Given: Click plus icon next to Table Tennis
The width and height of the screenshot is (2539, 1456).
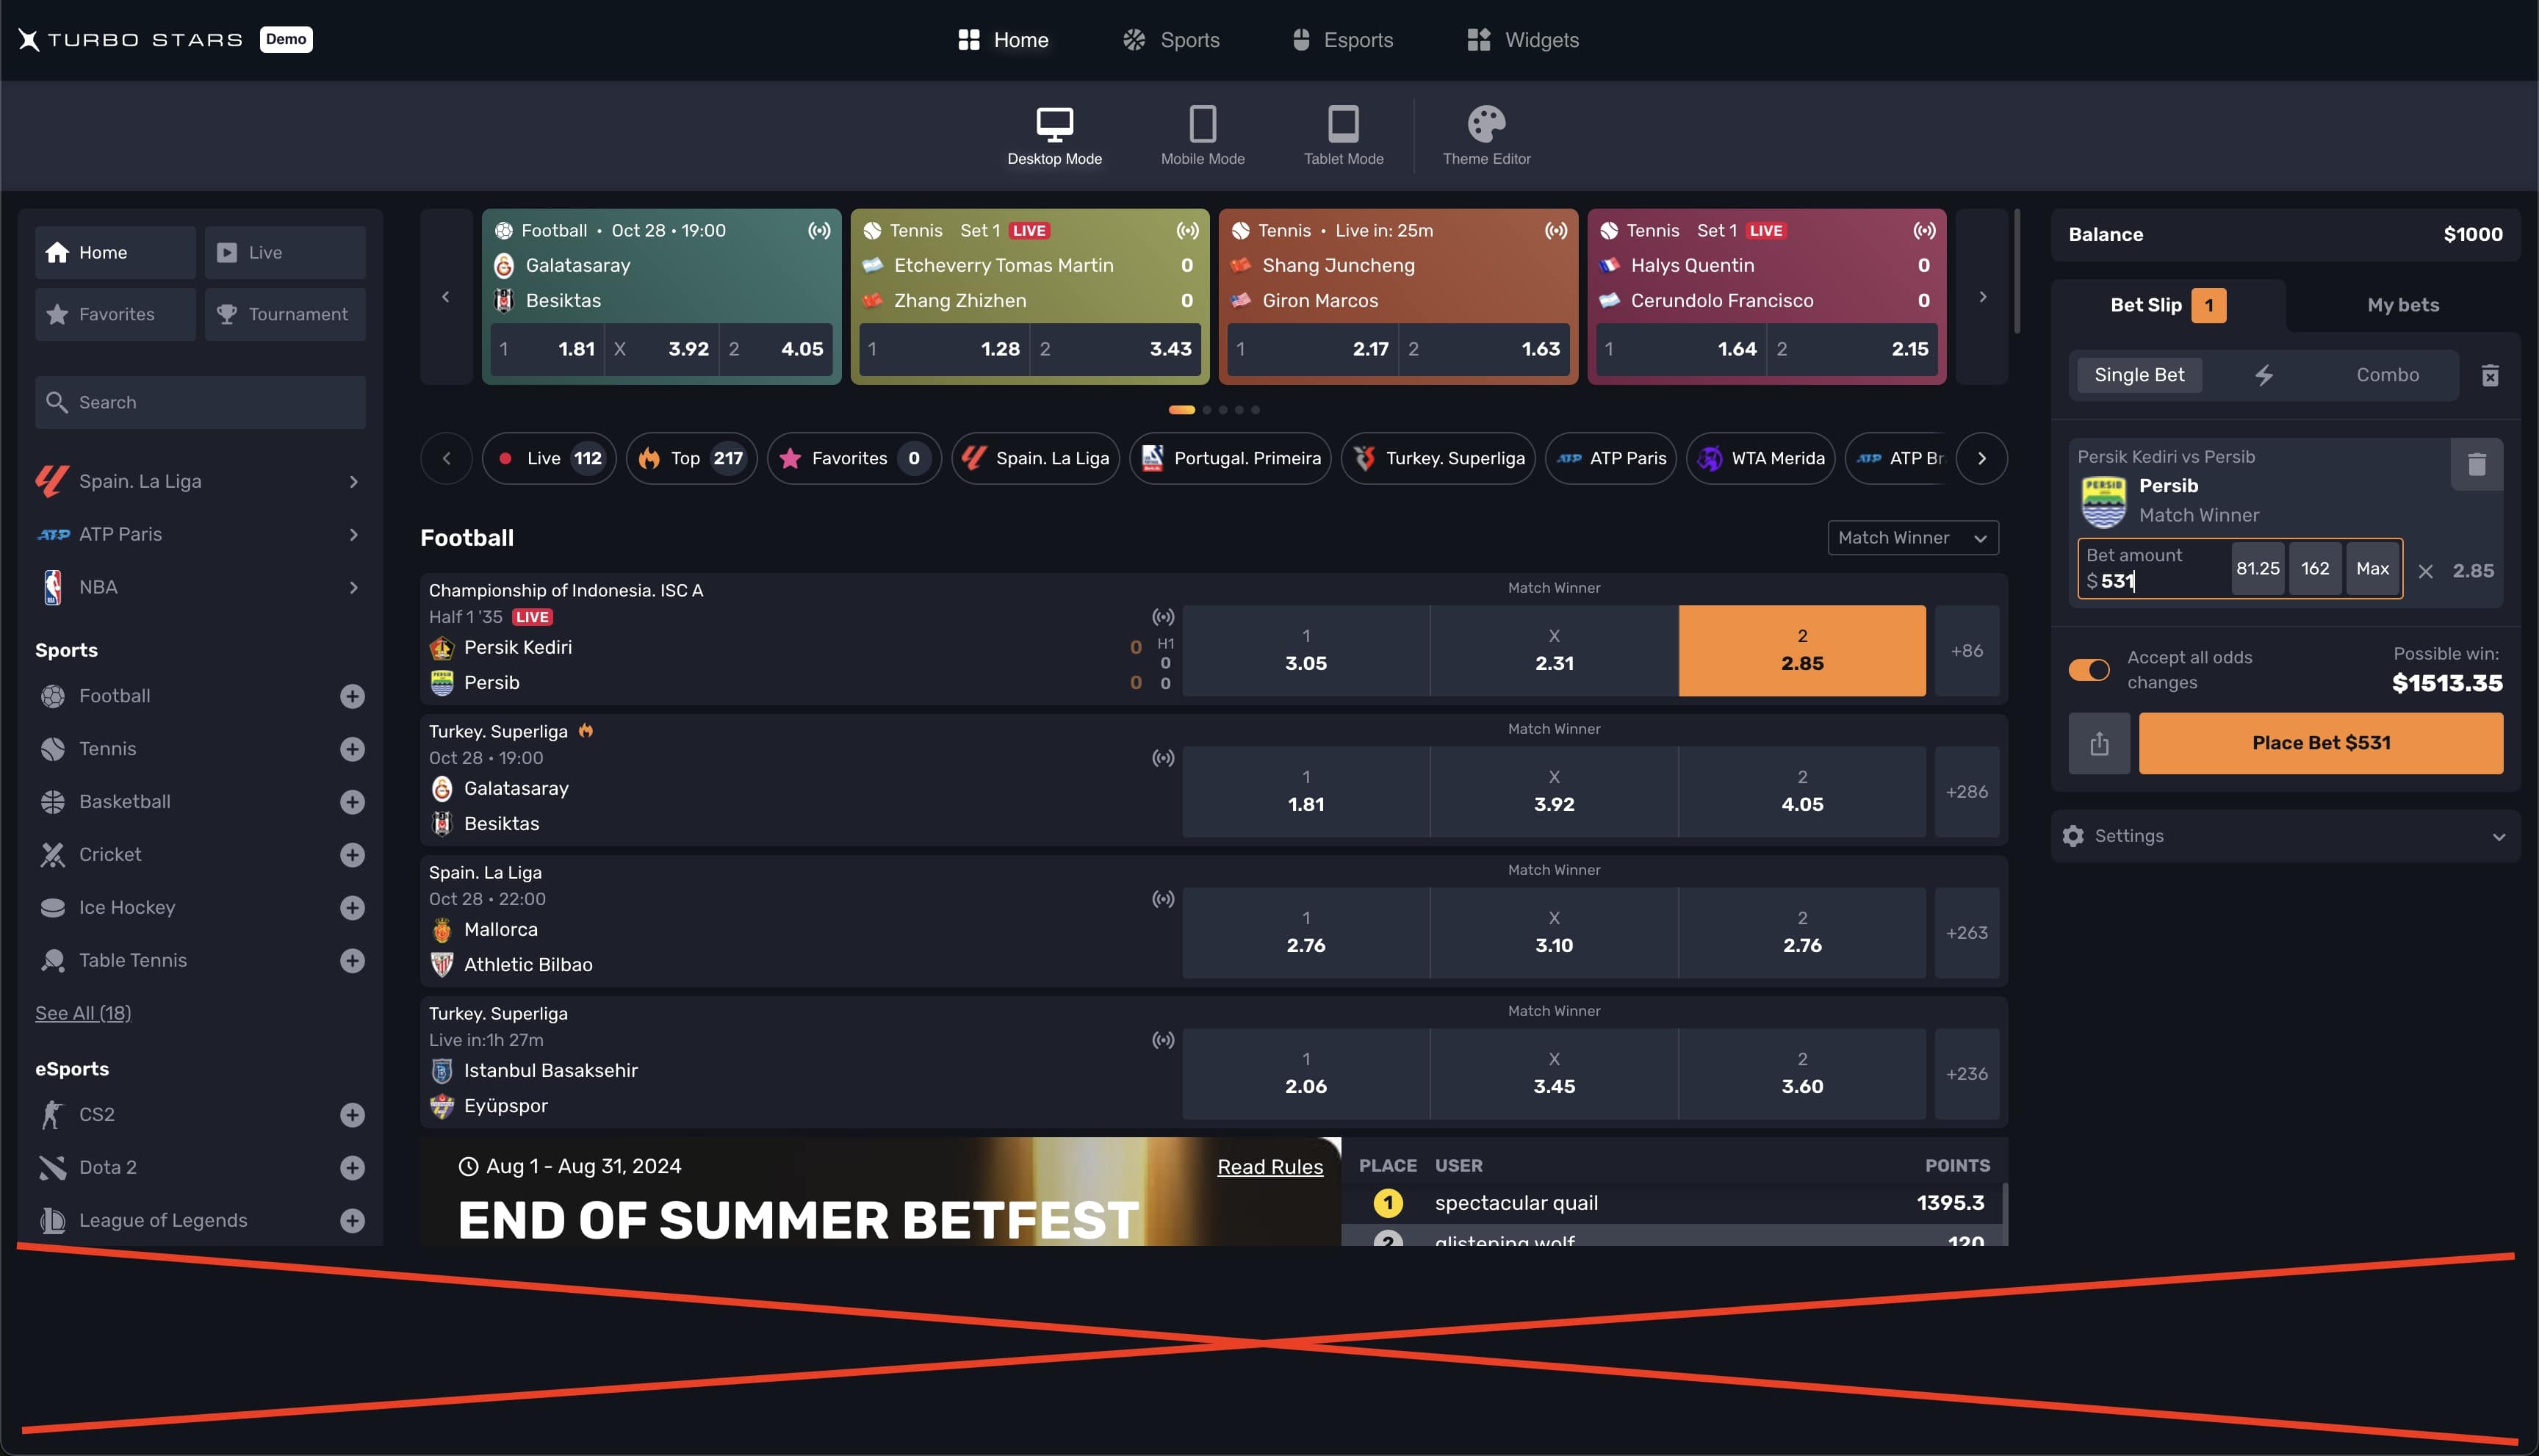Looking at the screenshot, I should [352, 961].
